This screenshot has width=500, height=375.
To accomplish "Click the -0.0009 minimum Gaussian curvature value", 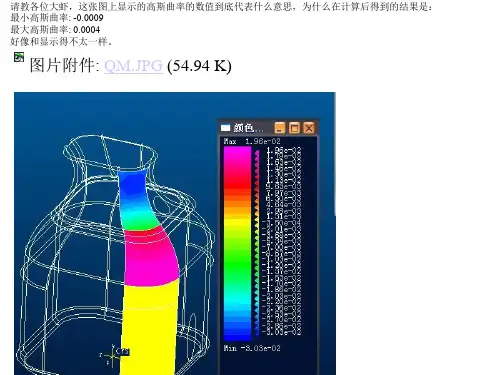I will pyautogui.click(x=88, y=18).
